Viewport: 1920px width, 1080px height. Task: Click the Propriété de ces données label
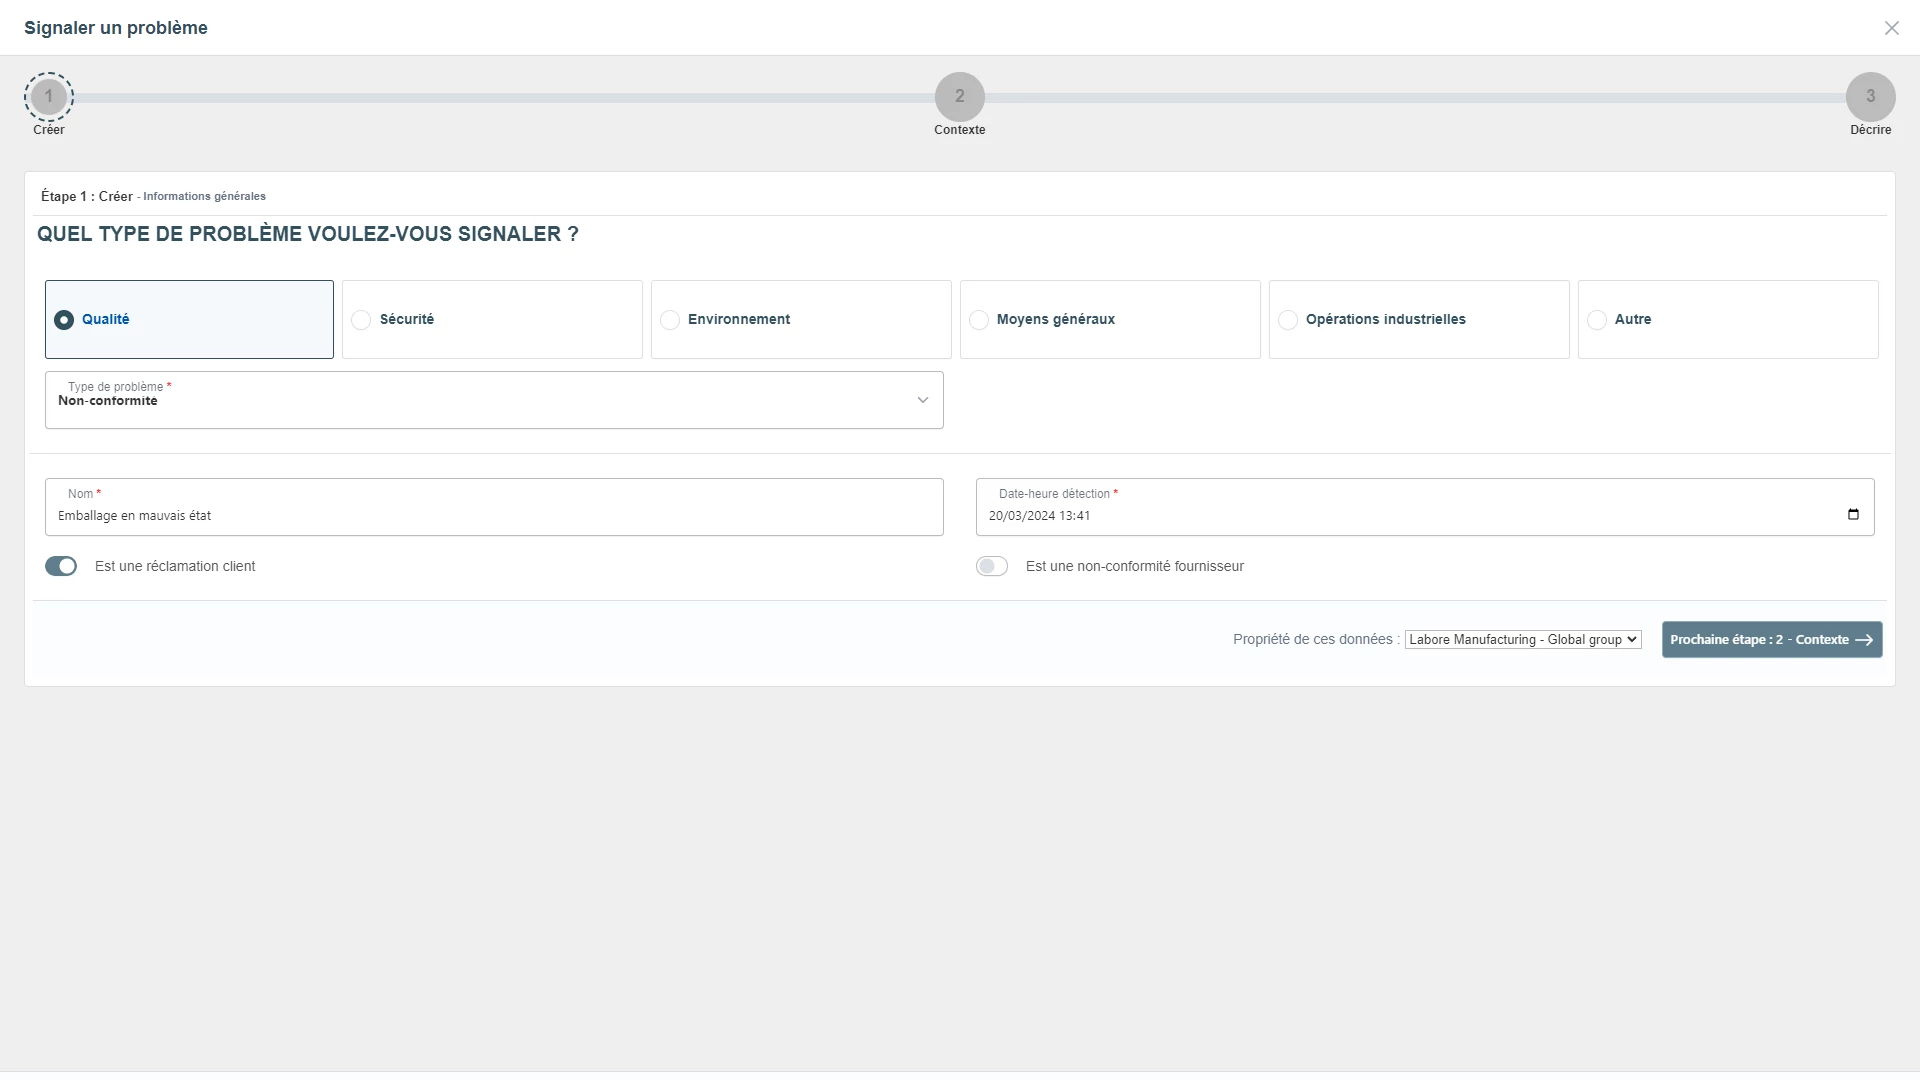[1316, 639]
